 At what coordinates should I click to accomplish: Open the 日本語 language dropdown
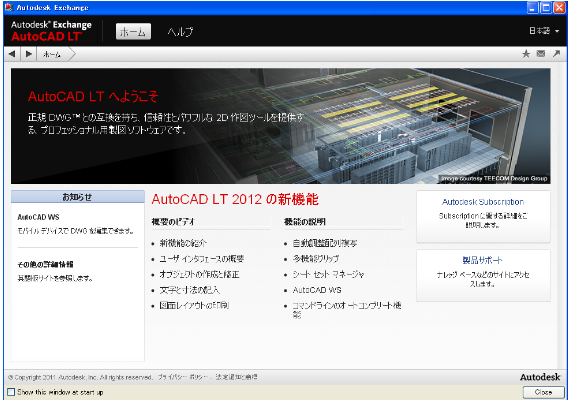(544, 31)
